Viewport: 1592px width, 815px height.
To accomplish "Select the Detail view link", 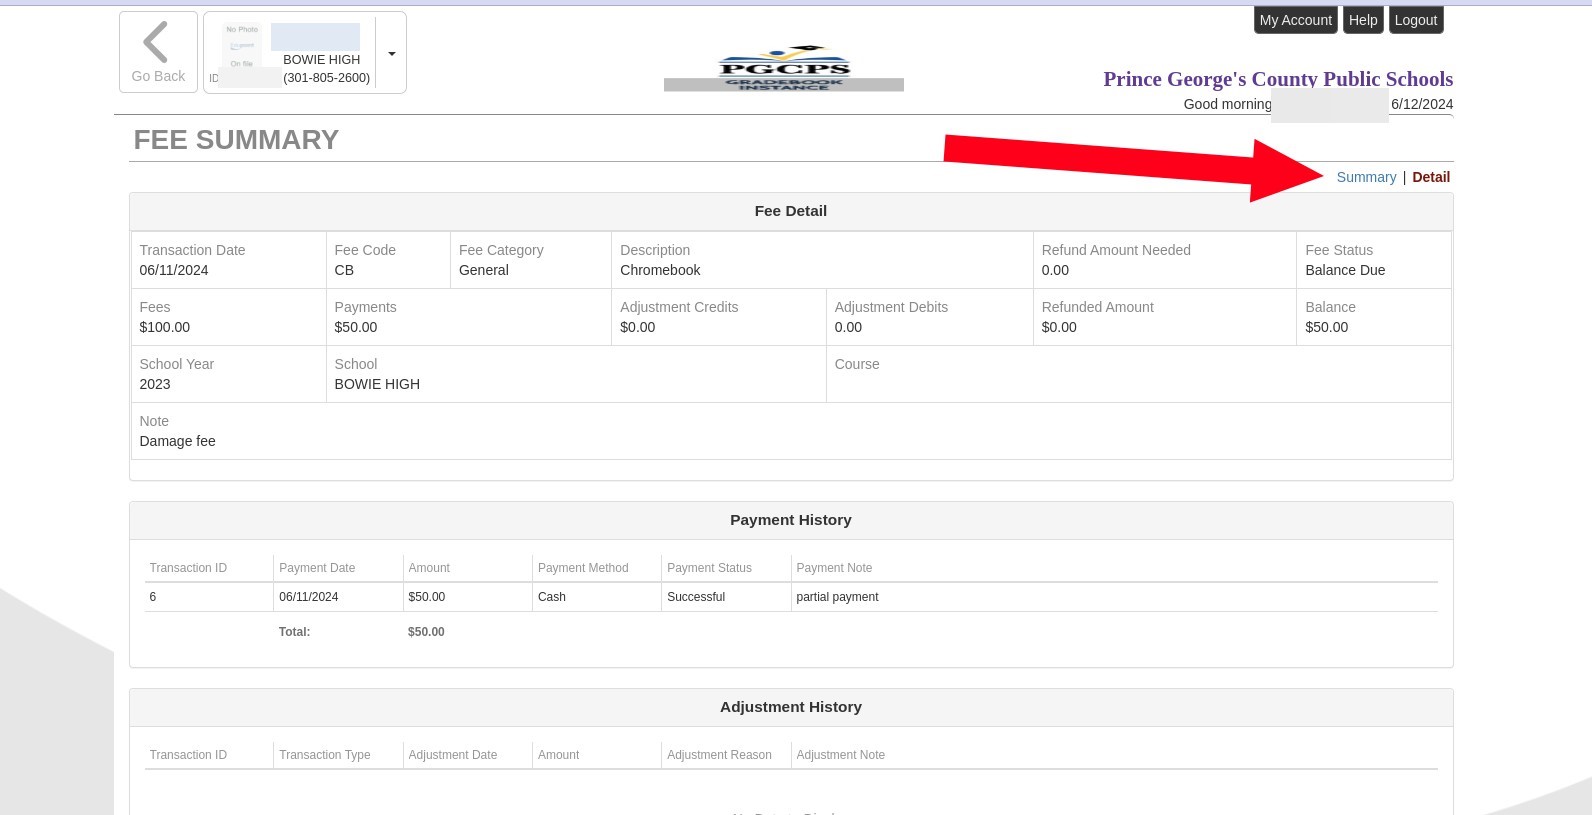I will pyautogui.click(x=1430, y=177).
